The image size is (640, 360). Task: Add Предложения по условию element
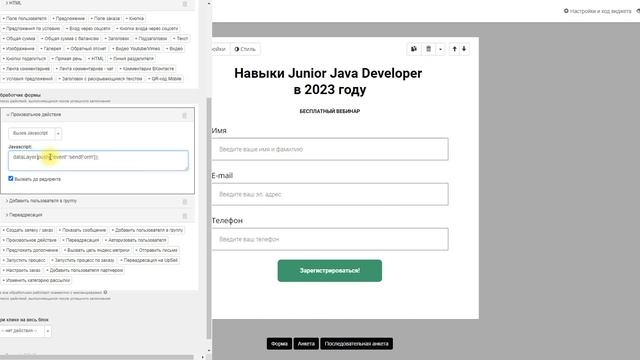[31, 29]
